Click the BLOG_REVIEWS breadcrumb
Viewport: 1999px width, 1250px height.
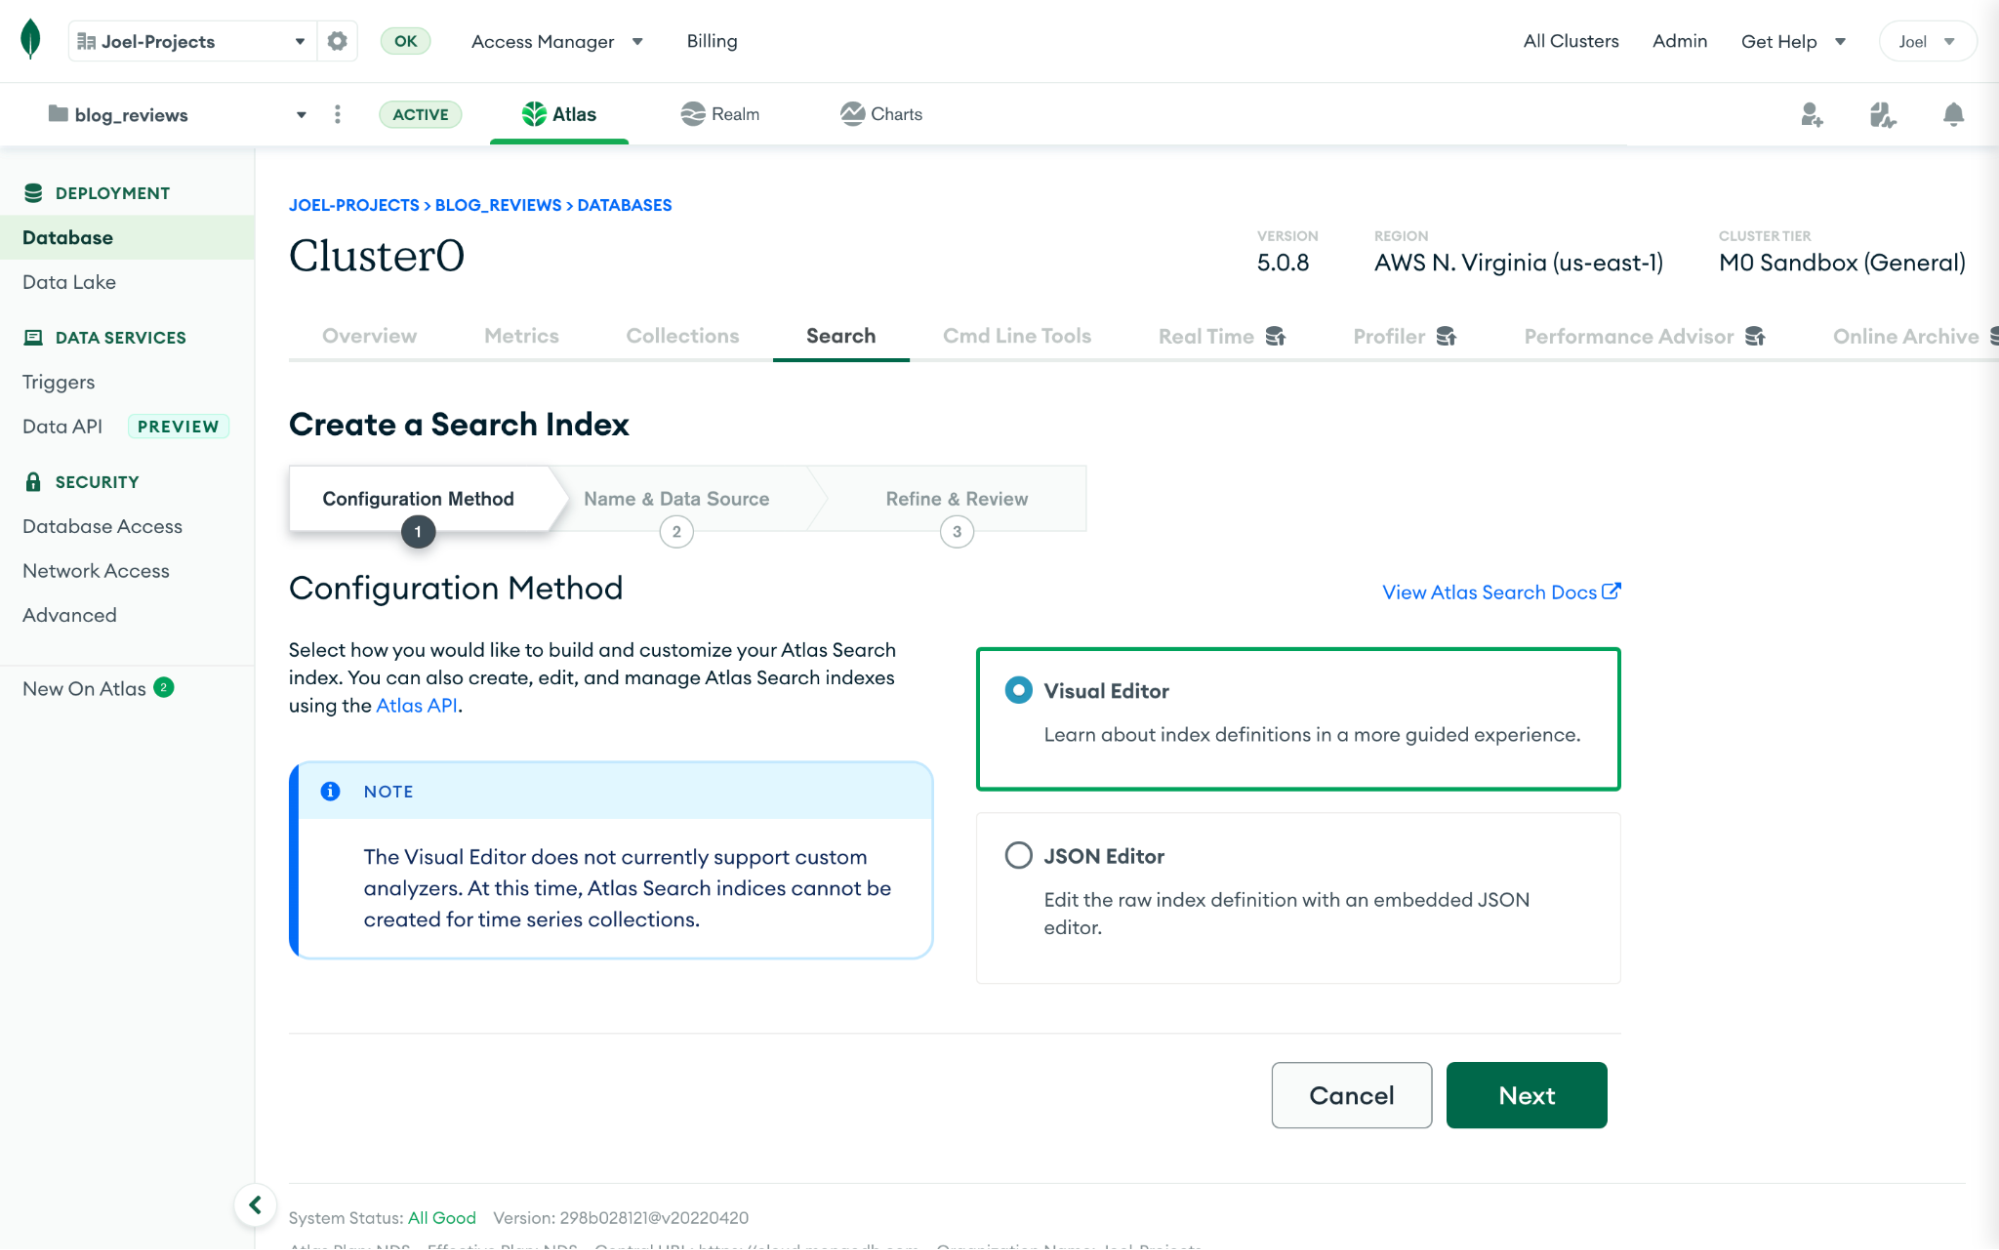click(498, 205)
